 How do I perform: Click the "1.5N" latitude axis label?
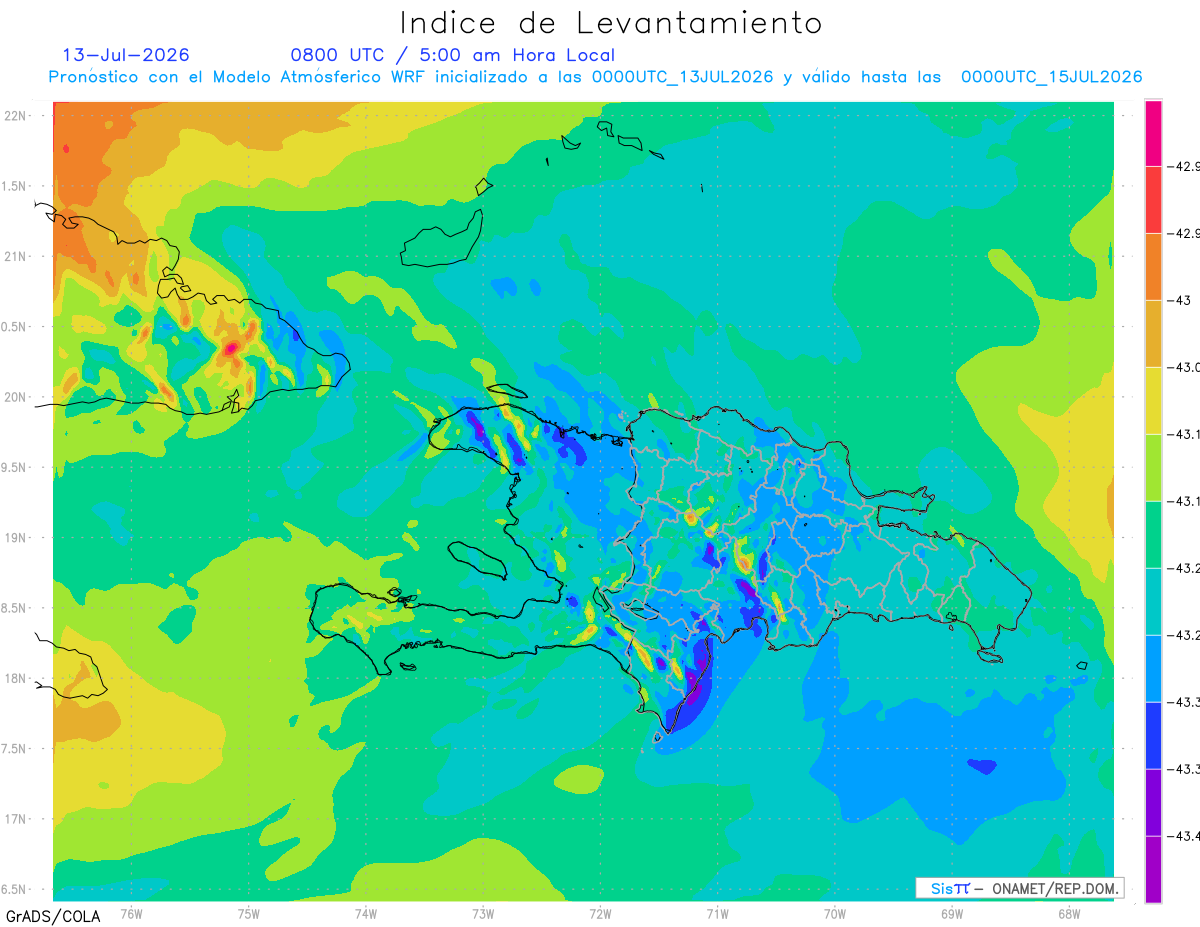[15, 186]
